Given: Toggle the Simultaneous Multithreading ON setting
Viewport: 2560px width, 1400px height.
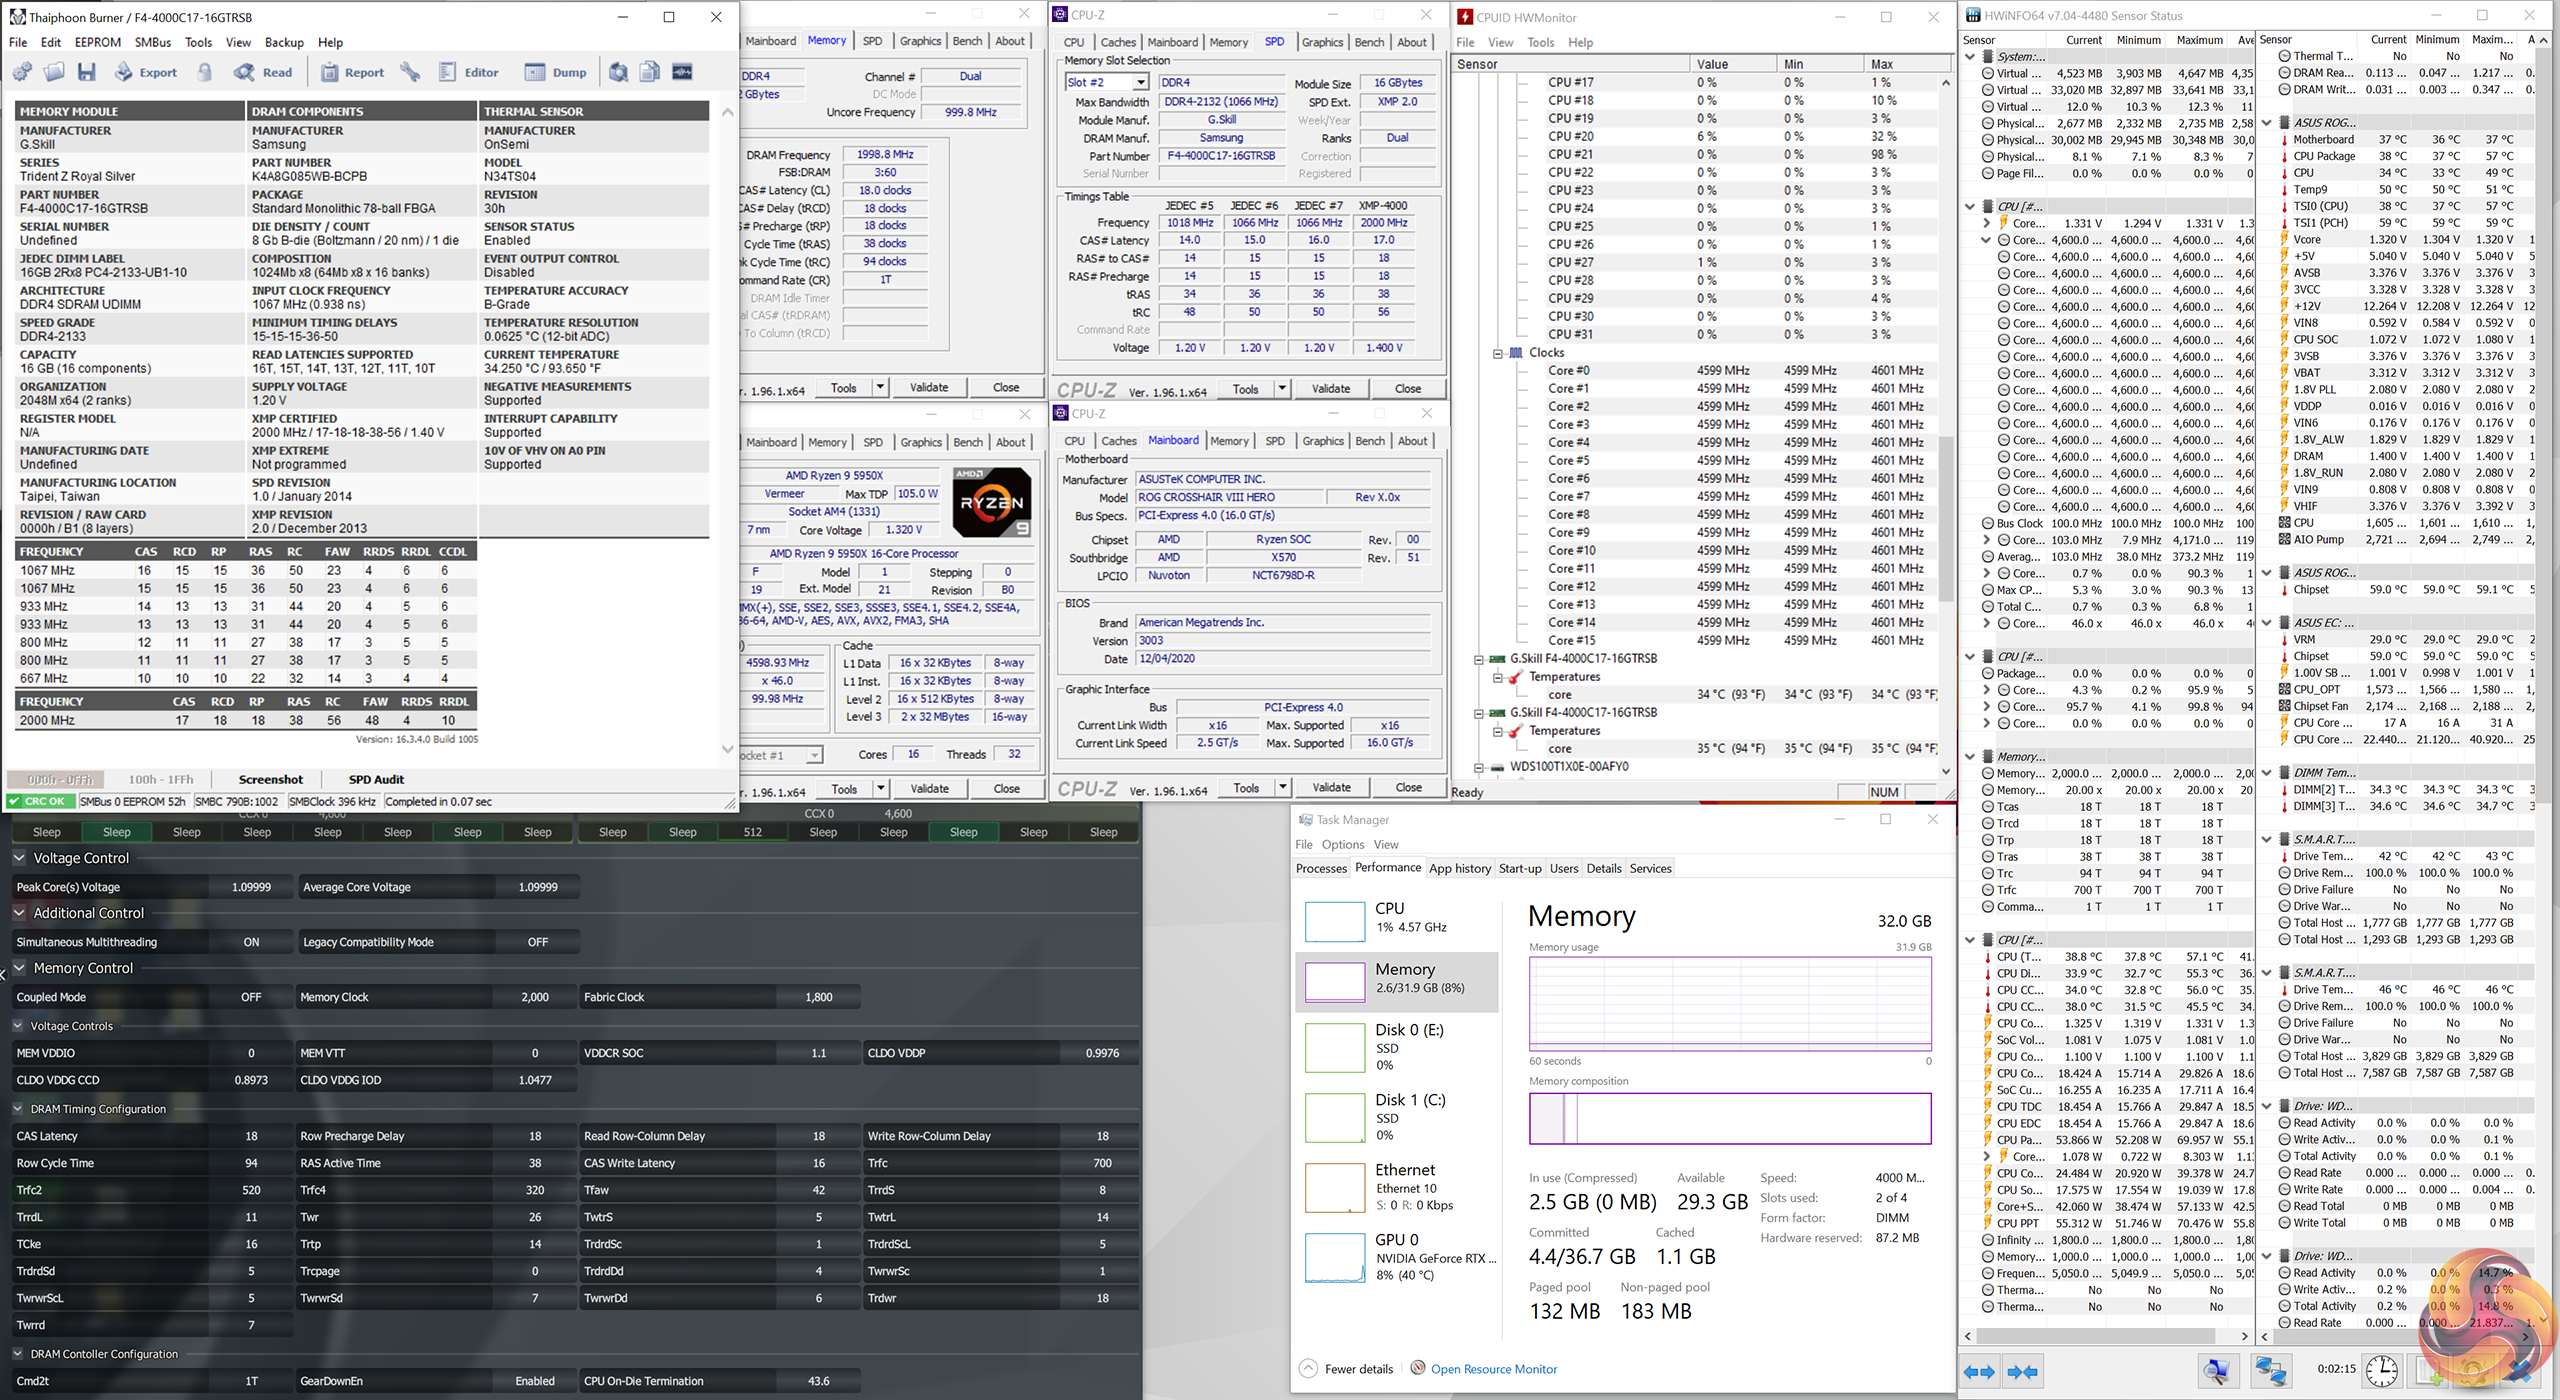Looking at the screenshot, I should tap(251, 942).
